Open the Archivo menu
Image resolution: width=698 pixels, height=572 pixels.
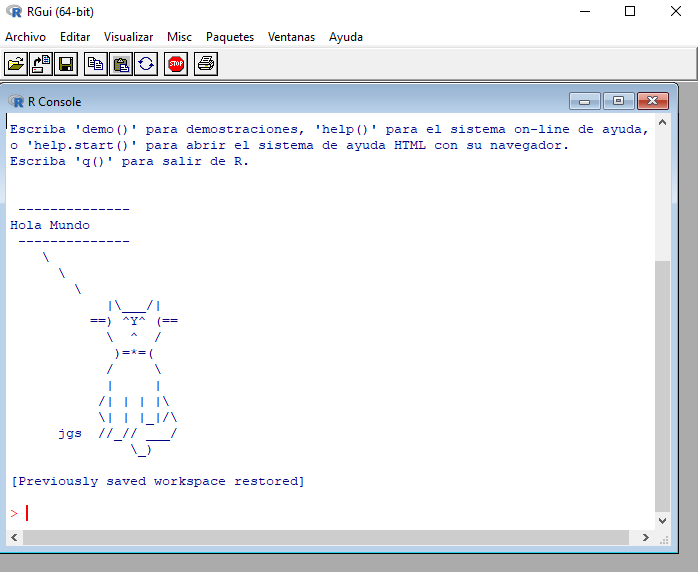click(x=25, y=37)
